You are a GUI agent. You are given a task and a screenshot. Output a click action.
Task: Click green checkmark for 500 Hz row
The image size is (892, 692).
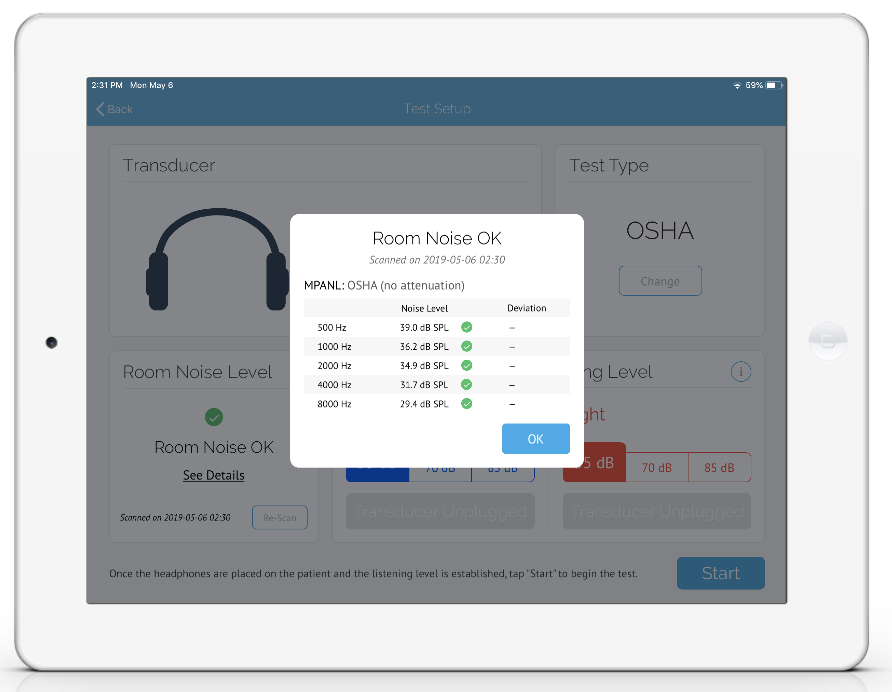click(466, 327)
